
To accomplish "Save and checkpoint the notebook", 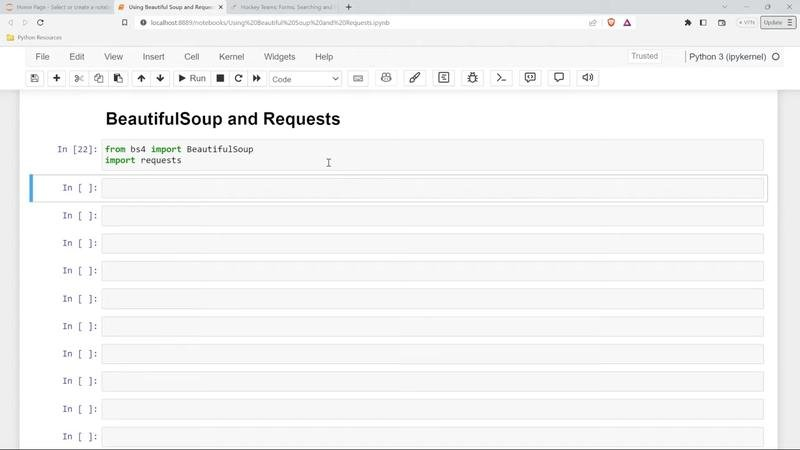I will coord(35,78).
